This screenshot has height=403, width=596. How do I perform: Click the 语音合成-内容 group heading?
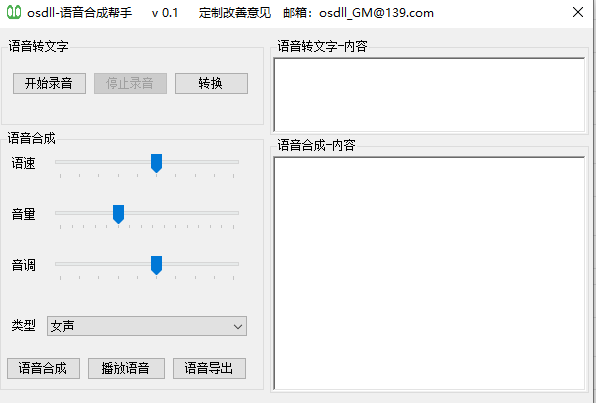pos(316,145)
